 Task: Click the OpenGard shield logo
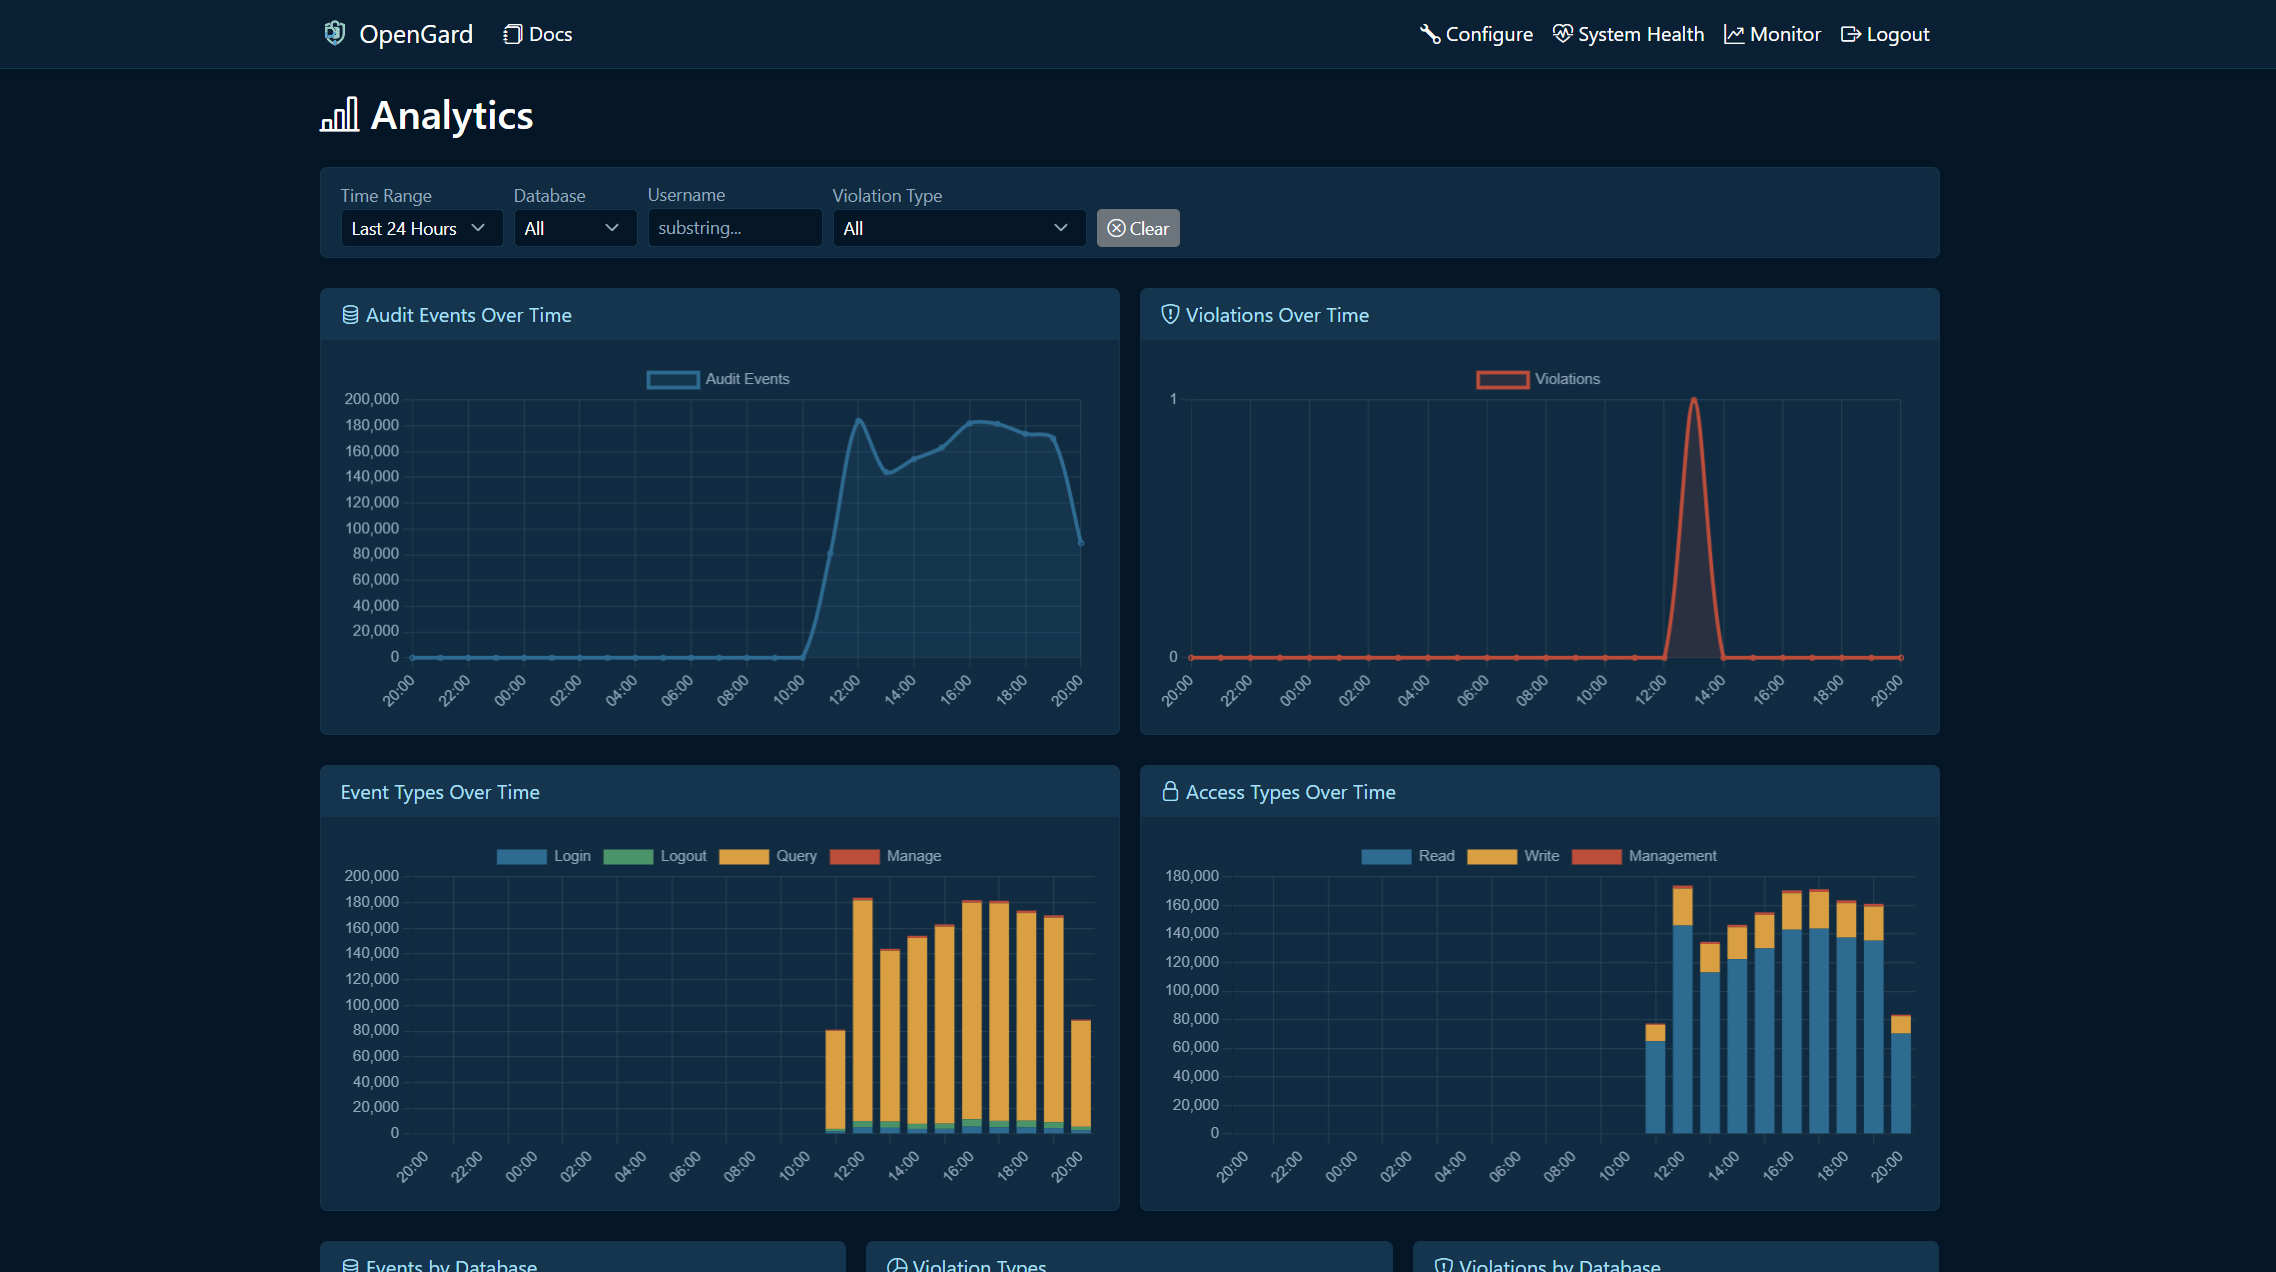tap(334, 33)
